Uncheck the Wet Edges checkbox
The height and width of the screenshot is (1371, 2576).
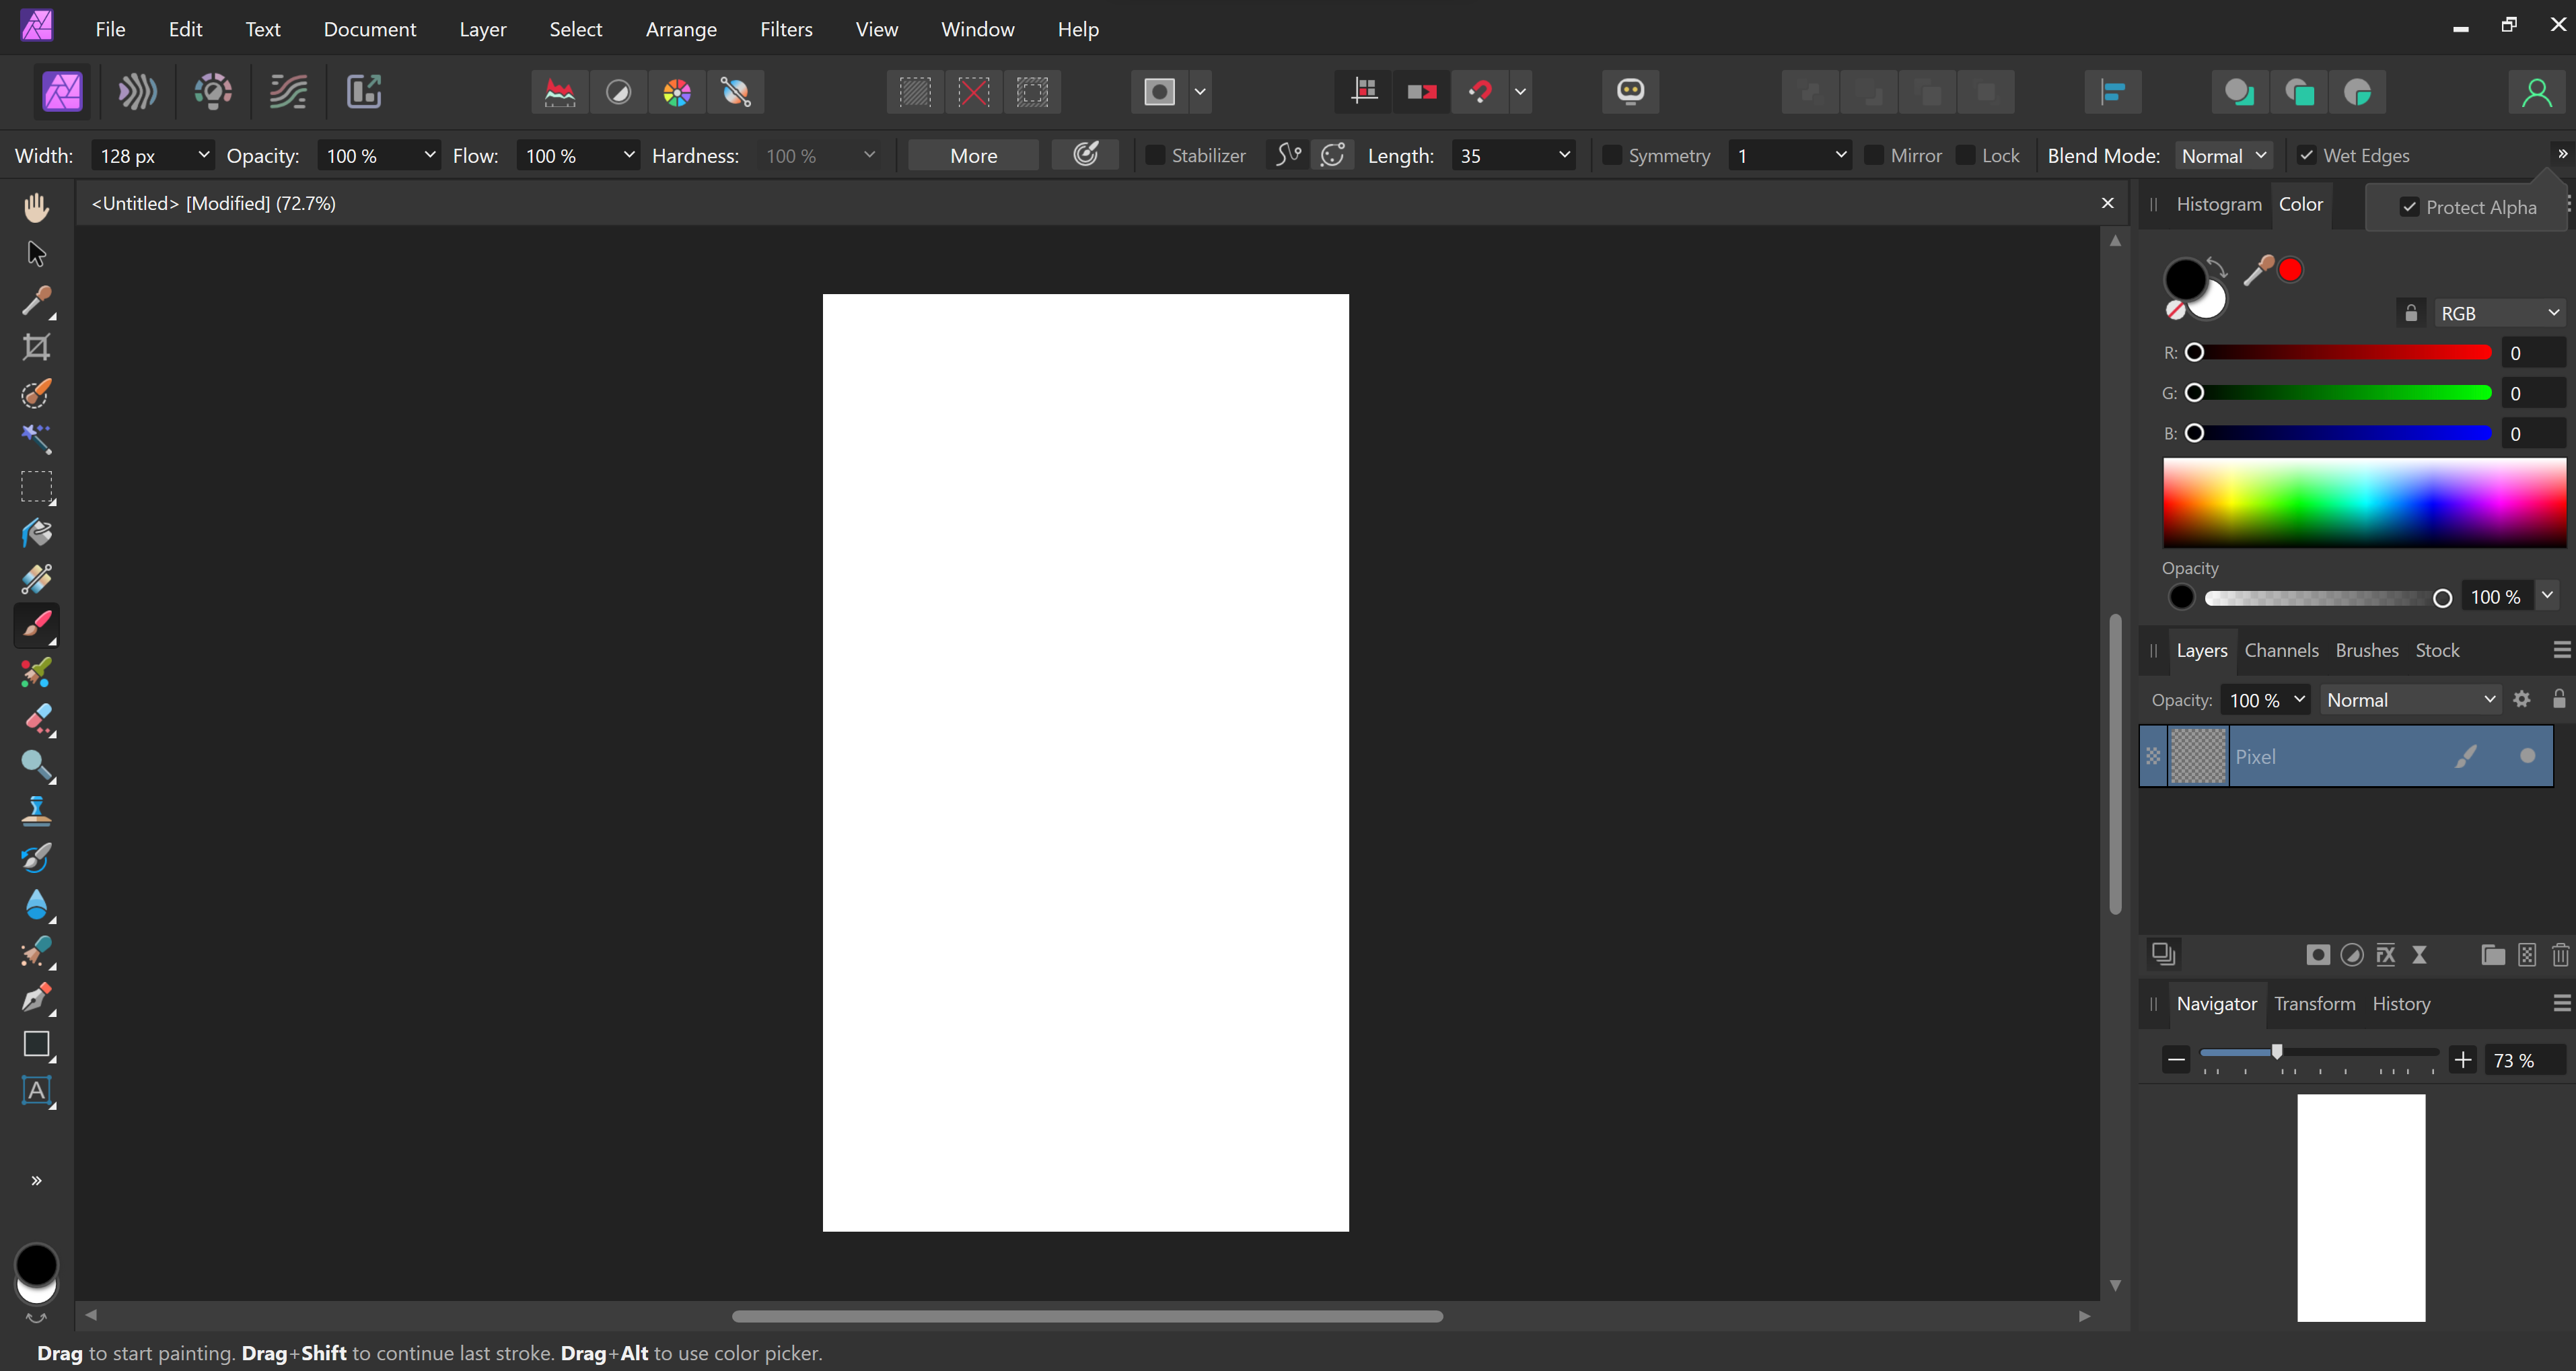point(2306,155)
